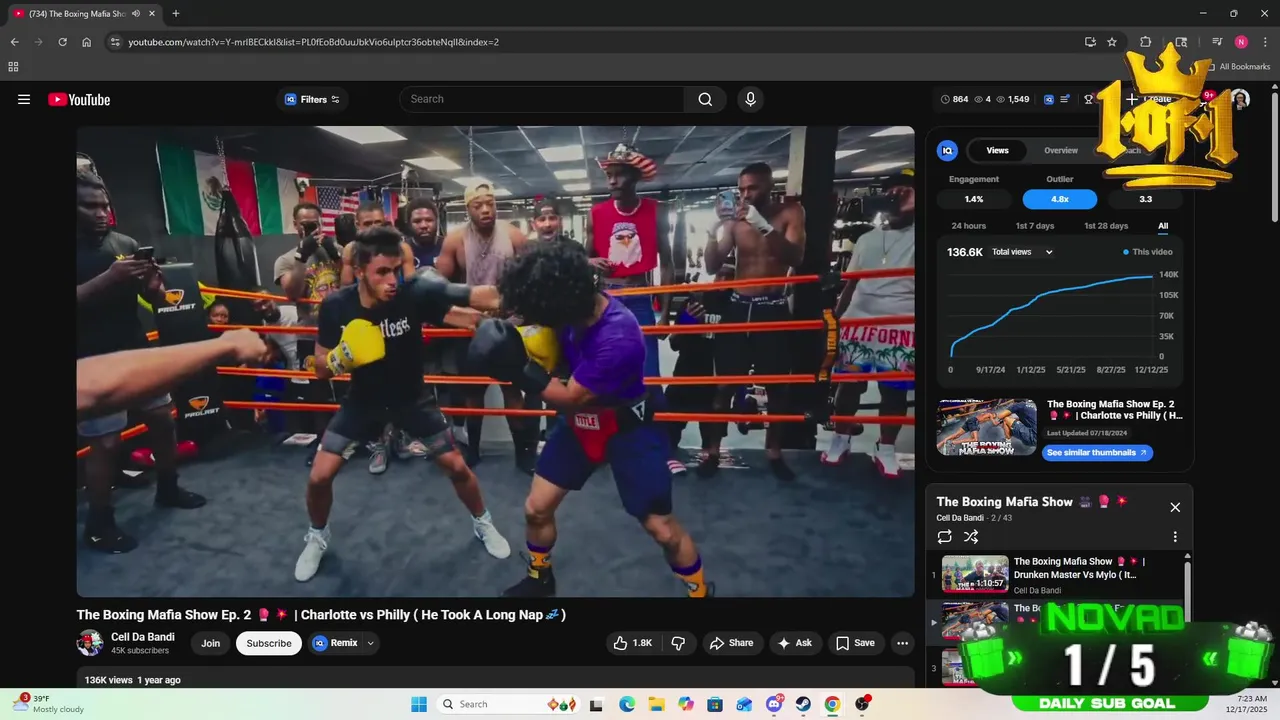Click the Share button
This screenshot has height=720, width=1280.
click(731, 643)
